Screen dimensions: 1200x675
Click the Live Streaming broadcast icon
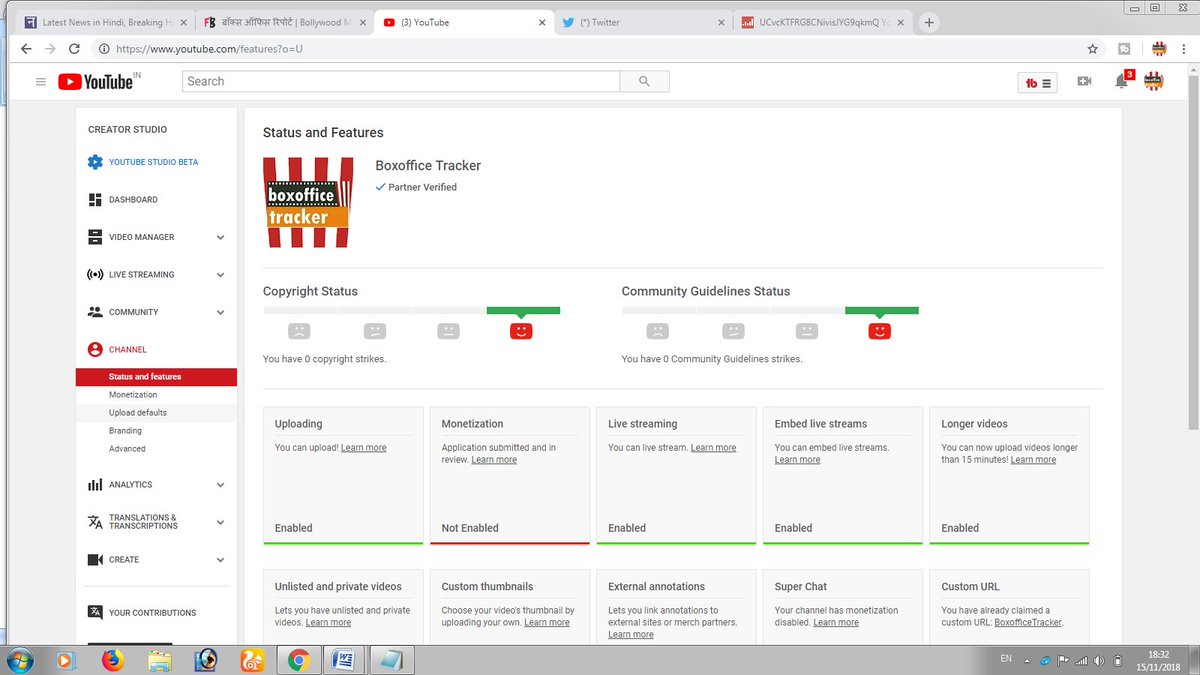(95, 275)
